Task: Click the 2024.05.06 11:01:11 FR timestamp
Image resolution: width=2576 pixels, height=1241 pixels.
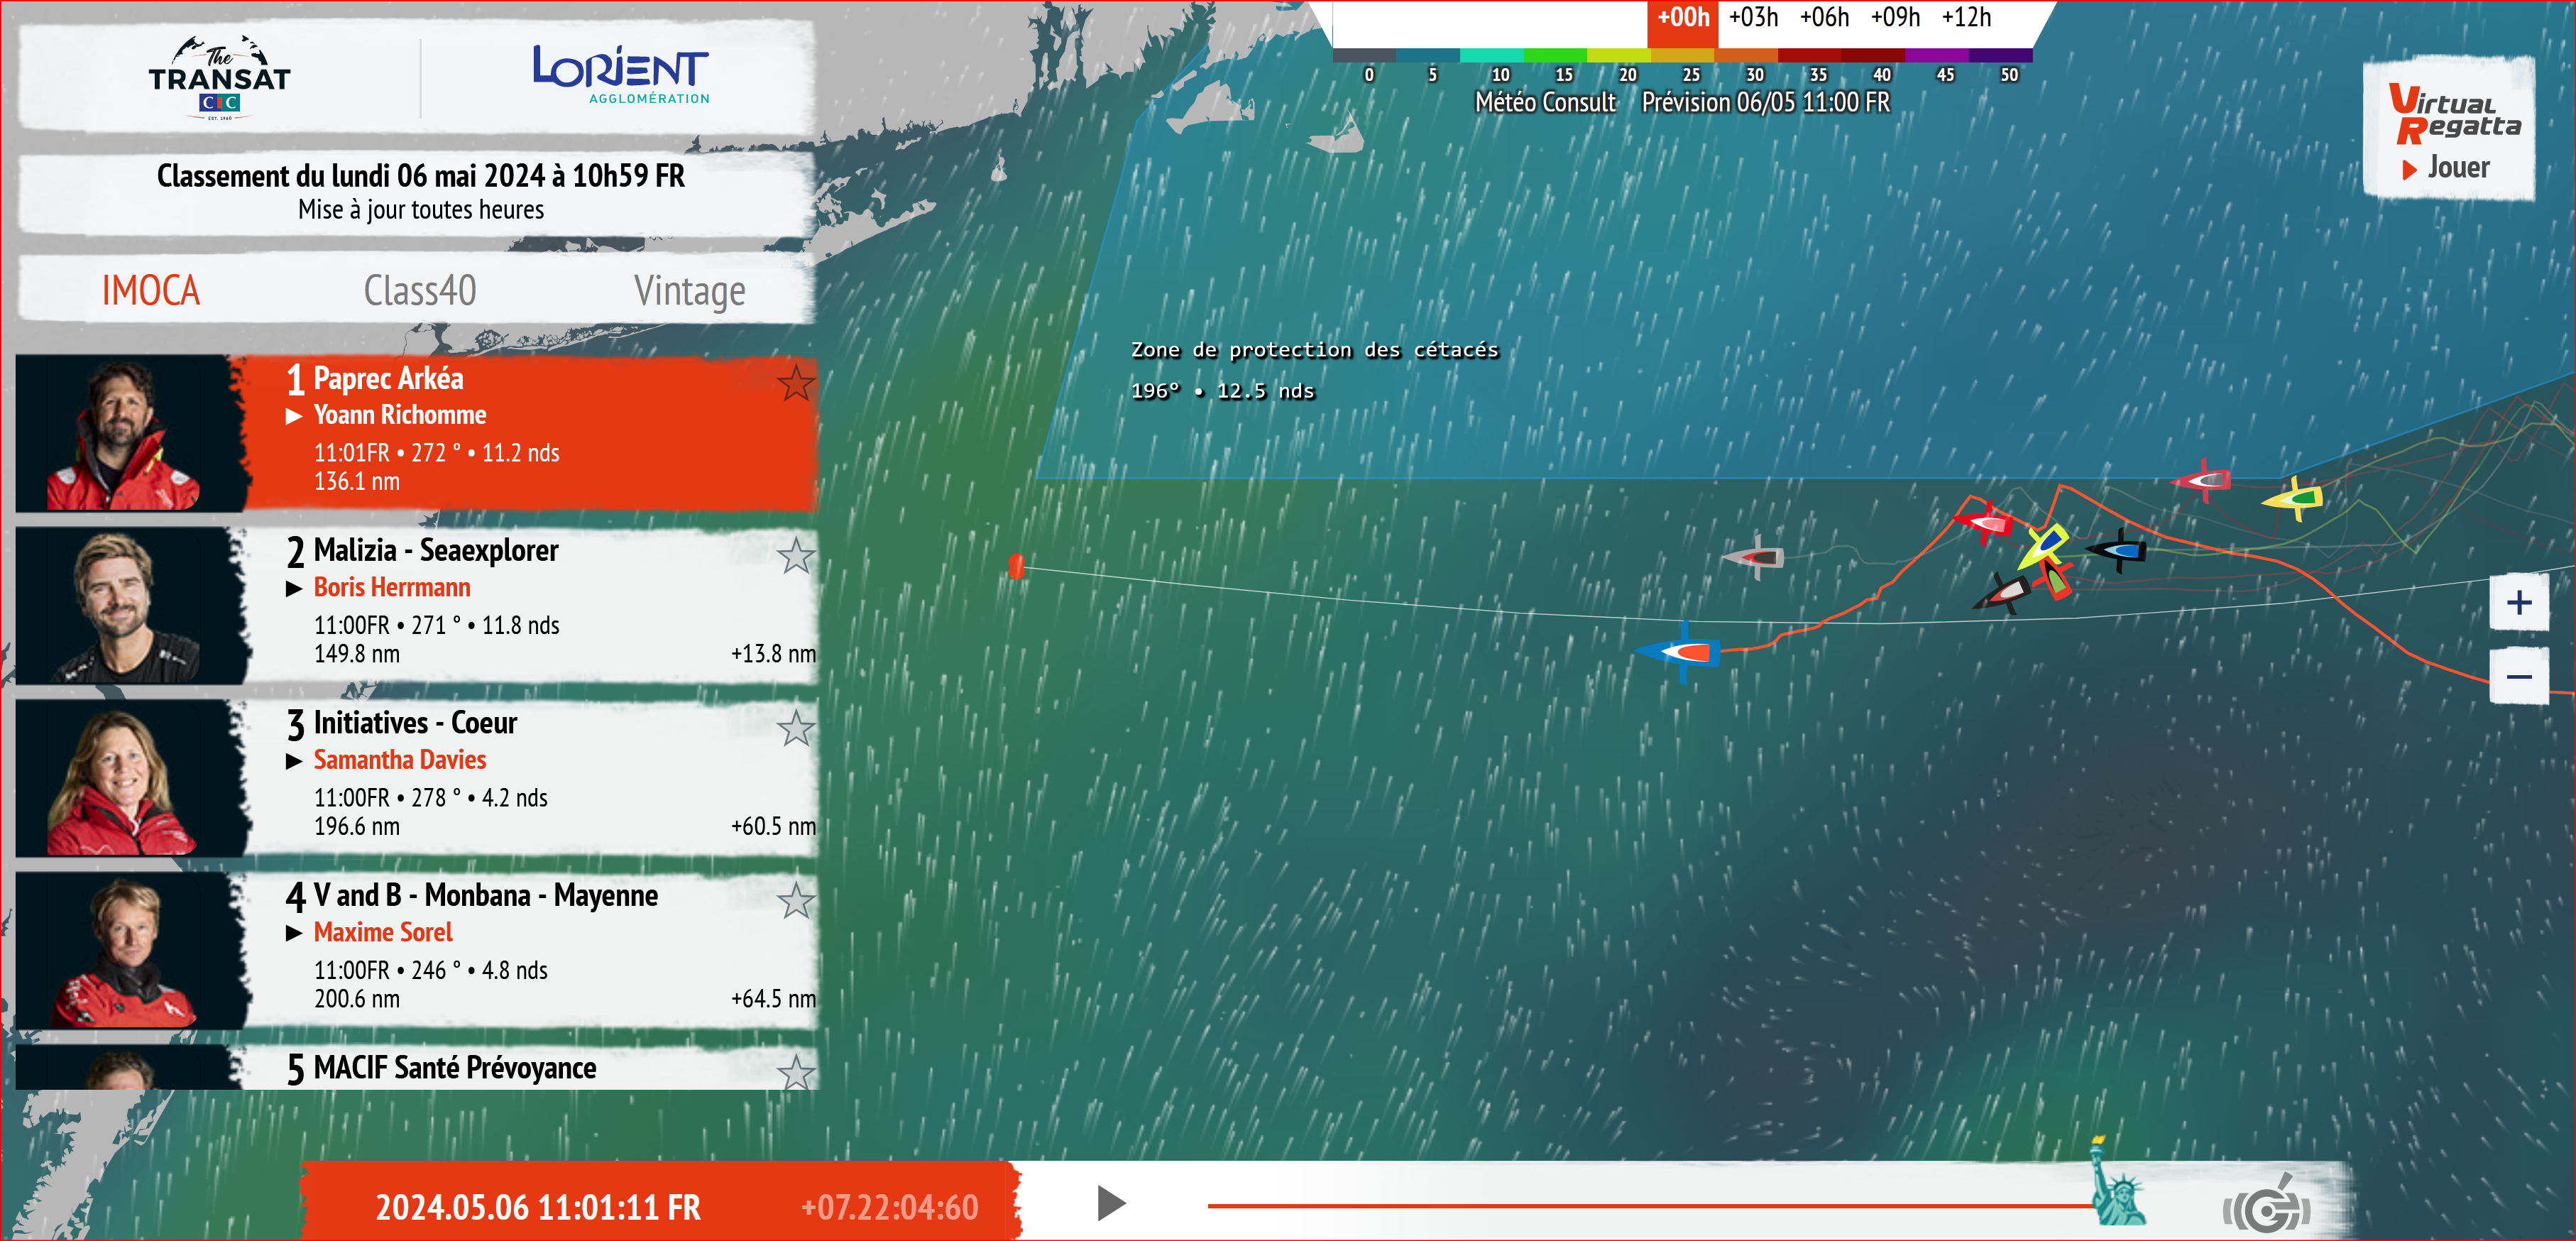Action: tap(538, 1208)
